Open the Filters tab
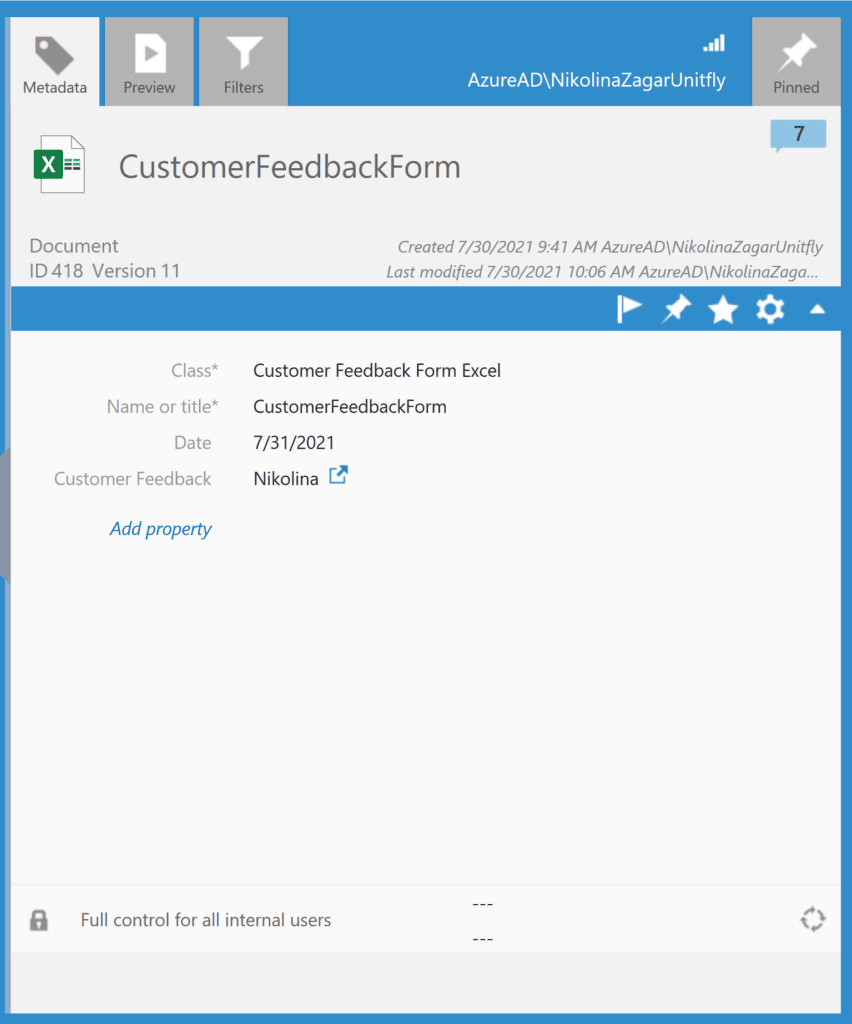Viewport: 852px width, 1024px height. (244, 61)
